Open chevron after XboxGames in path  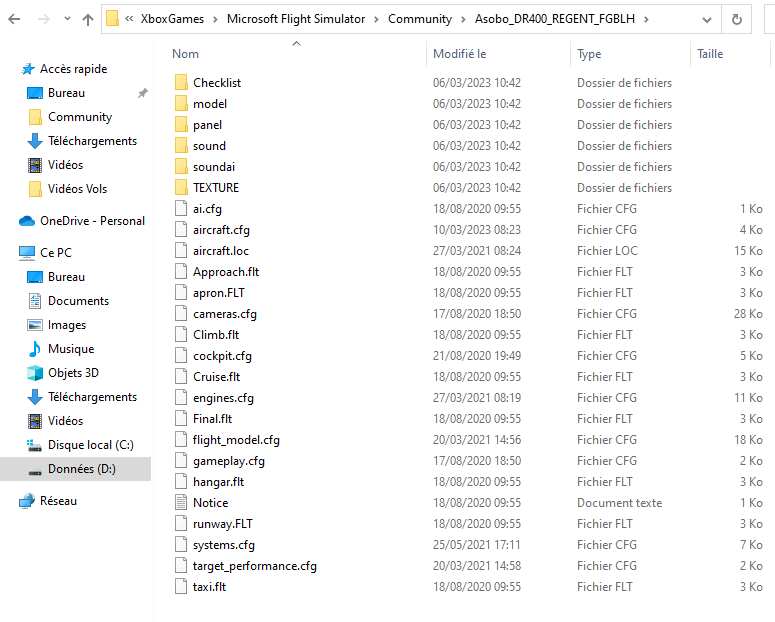(x=215, y=19)
